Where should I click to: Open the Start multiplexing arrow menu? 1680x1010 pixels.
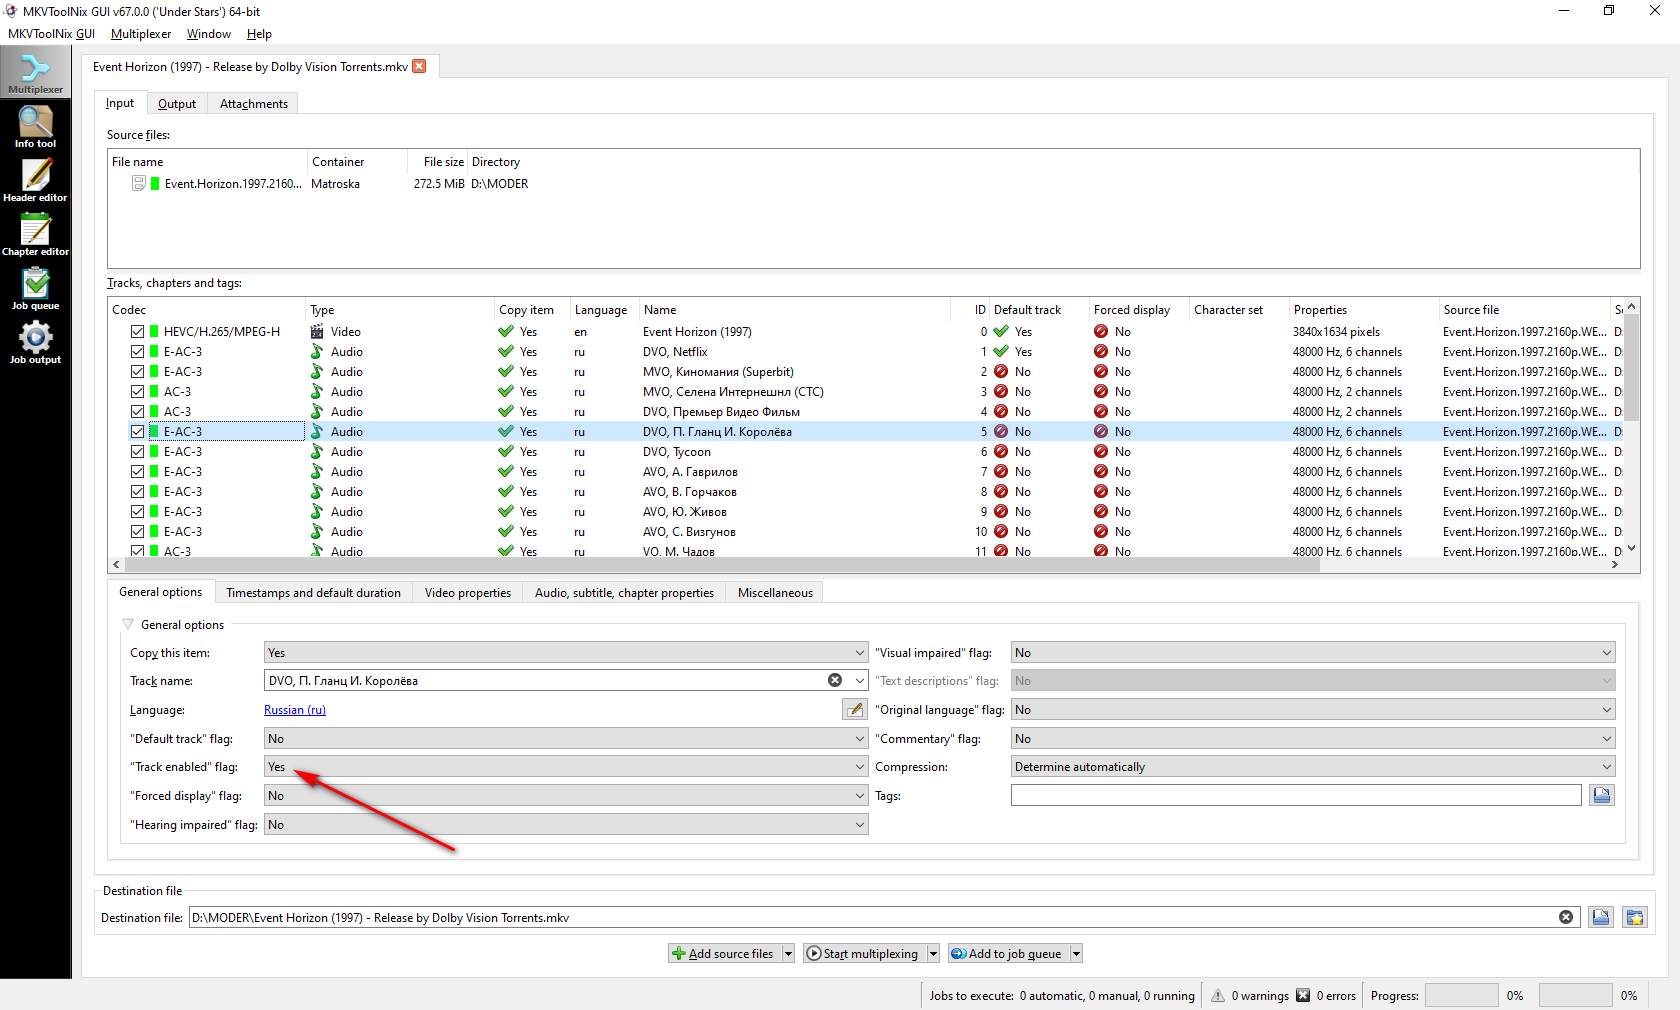coord(933,953)
